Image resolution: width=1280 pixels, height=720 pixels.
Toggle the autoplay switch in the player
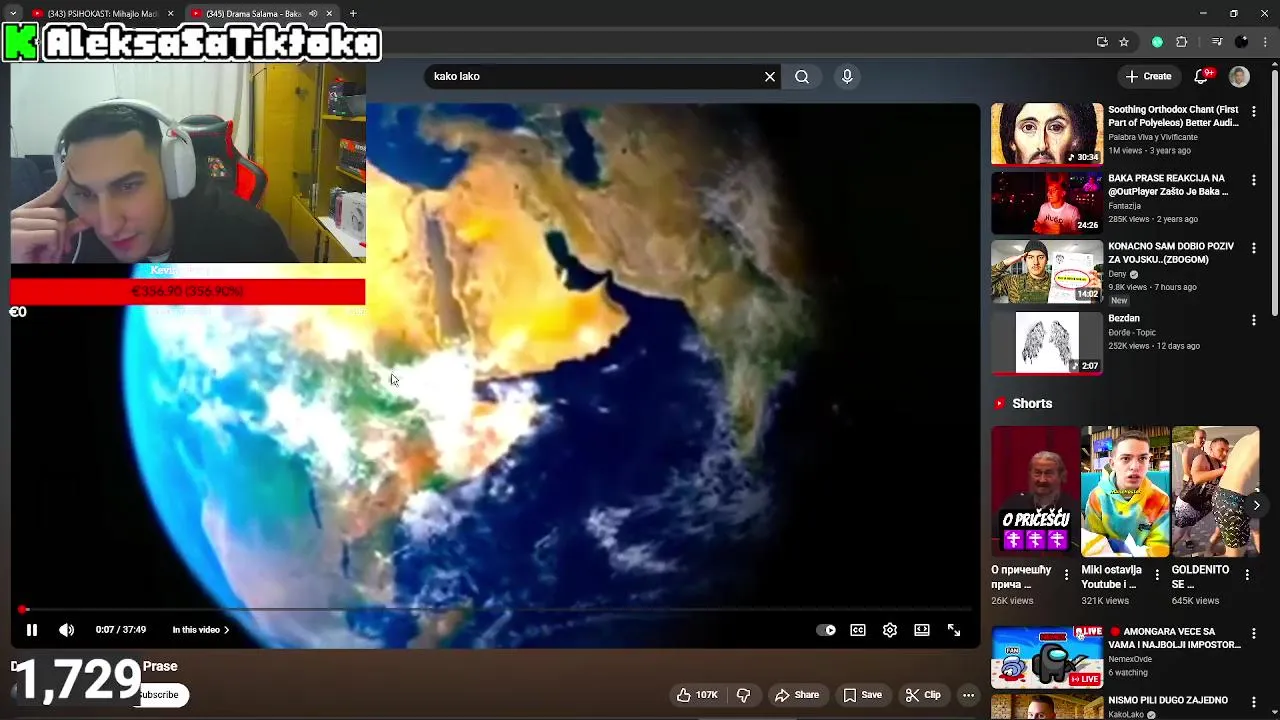[x=826, y=630]
